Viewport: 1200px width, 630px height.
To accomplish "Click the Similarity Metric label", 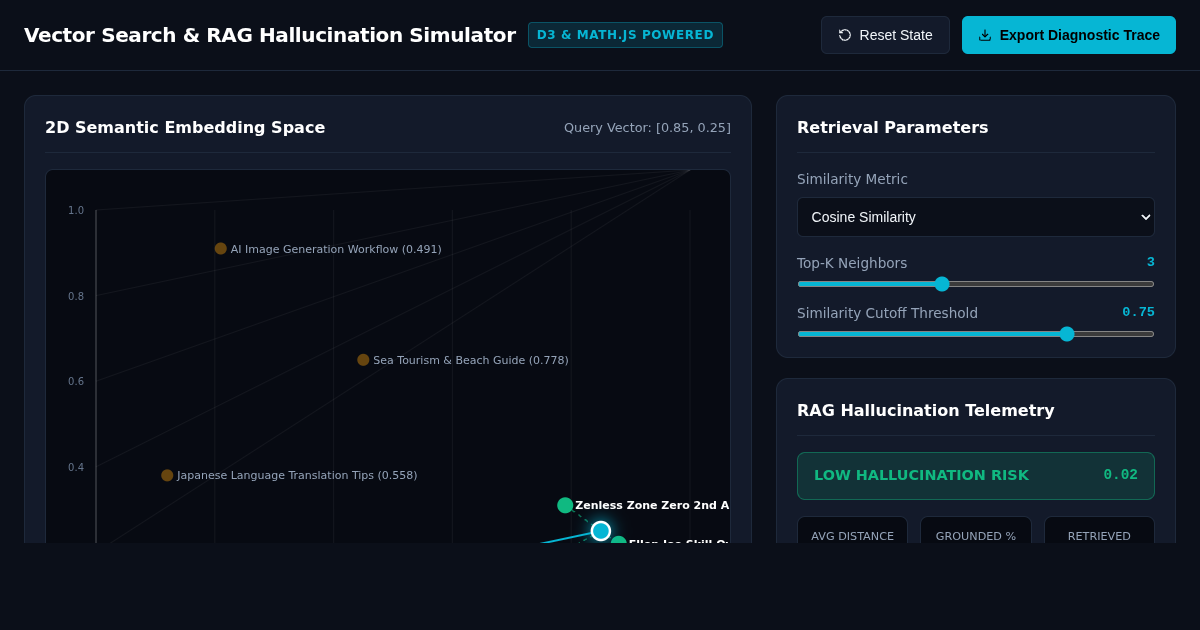I will [x=852, y=179].
